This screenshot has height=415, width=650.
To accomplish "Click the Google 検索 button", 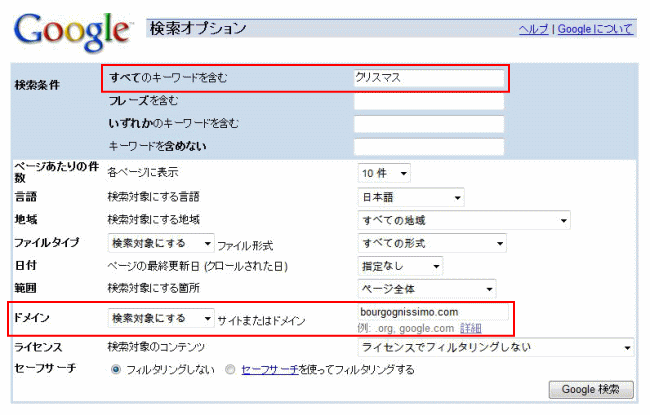I will [x=591, y=390].
